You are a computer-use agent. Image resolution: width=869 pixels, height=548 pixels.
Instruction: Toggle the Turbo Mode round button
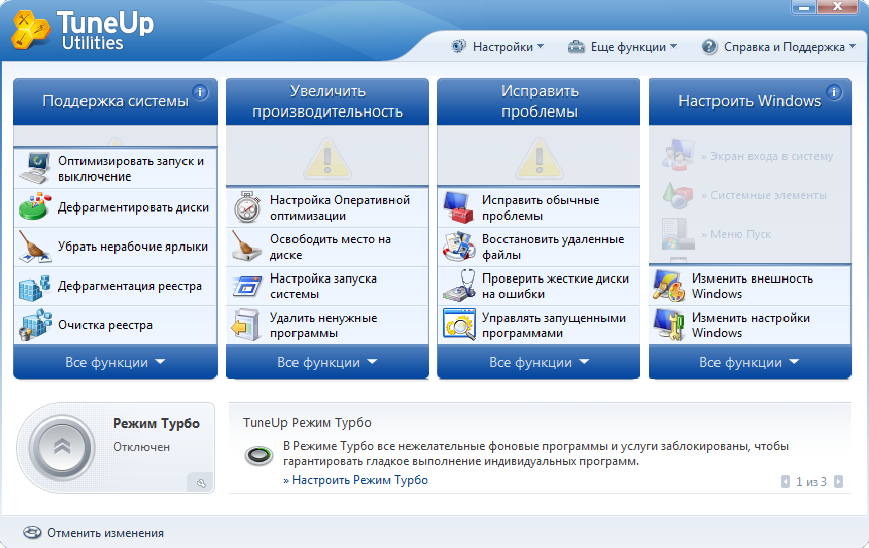pyautogui.click(x=62, y=448)
